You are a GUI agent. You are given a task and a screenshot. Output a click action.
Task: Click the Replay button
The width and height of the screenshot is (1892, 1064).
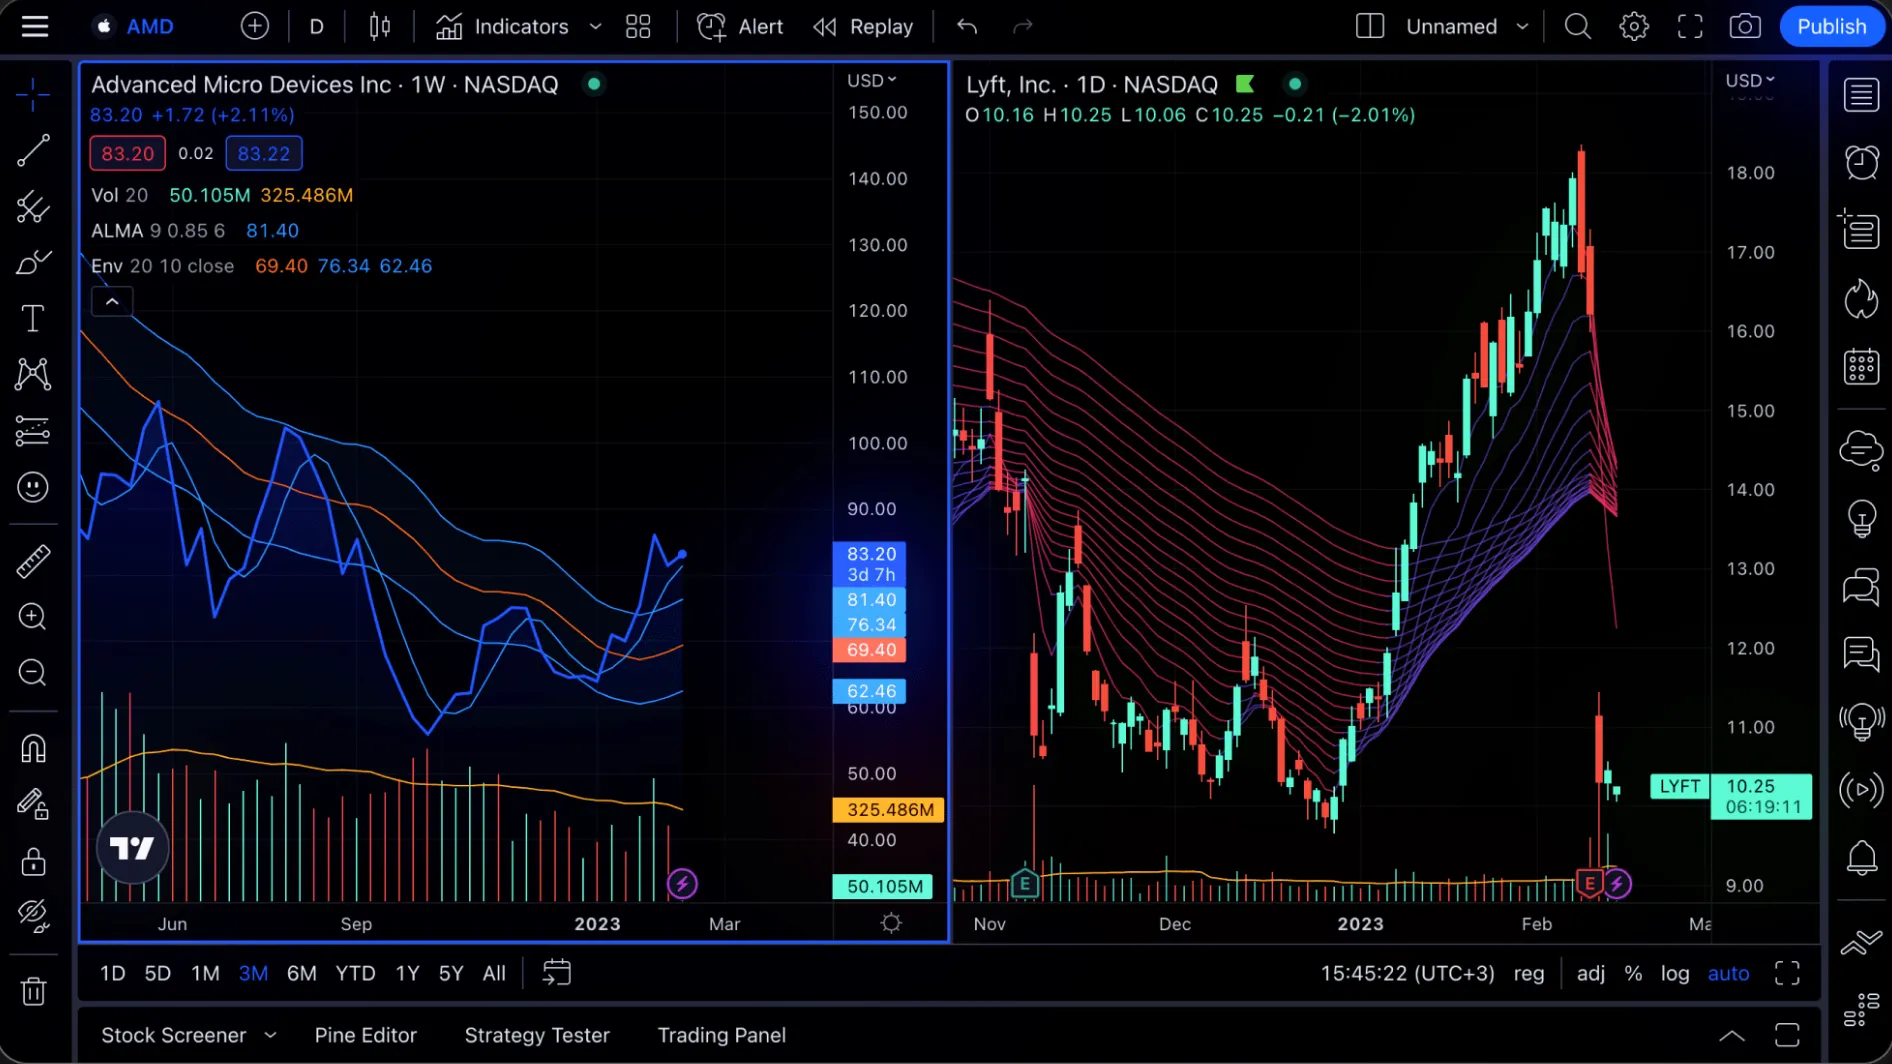(863, 27)
